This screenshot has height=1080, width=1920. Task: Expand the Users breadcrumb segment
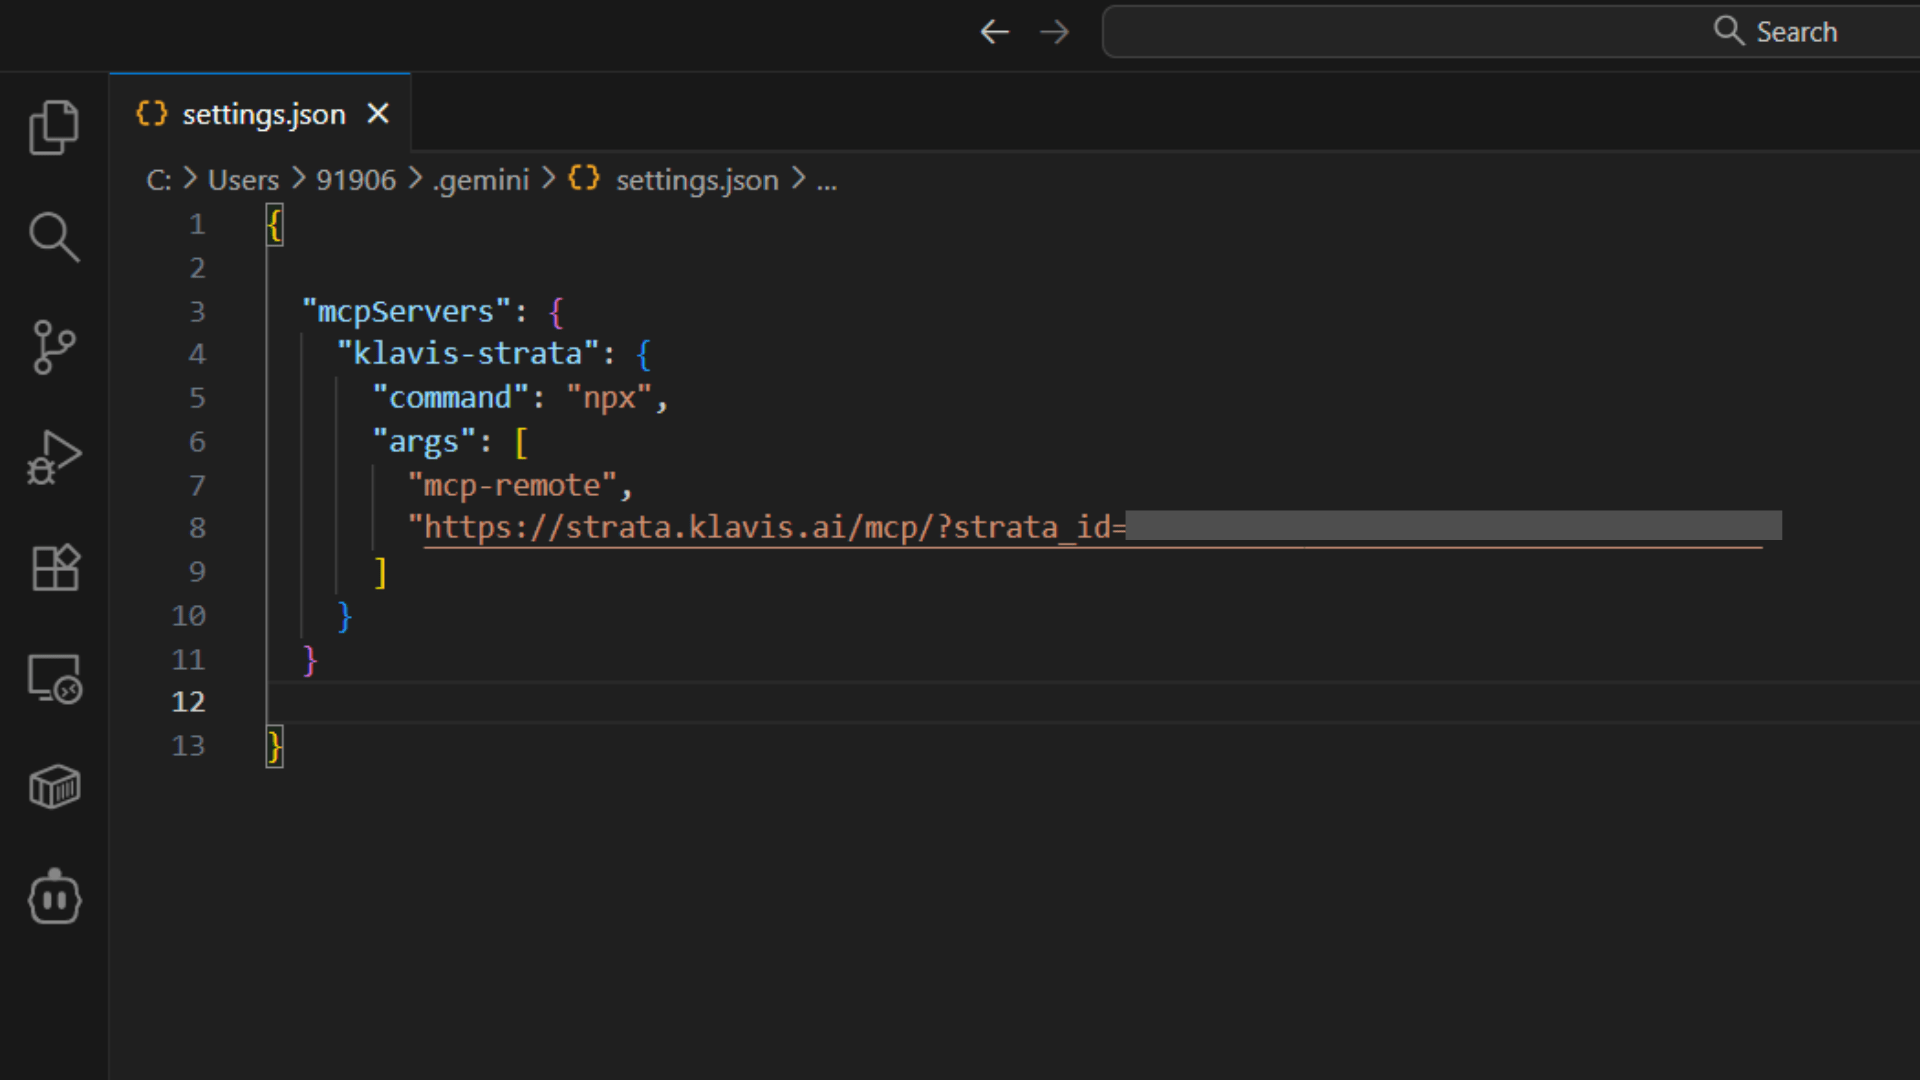243,180
